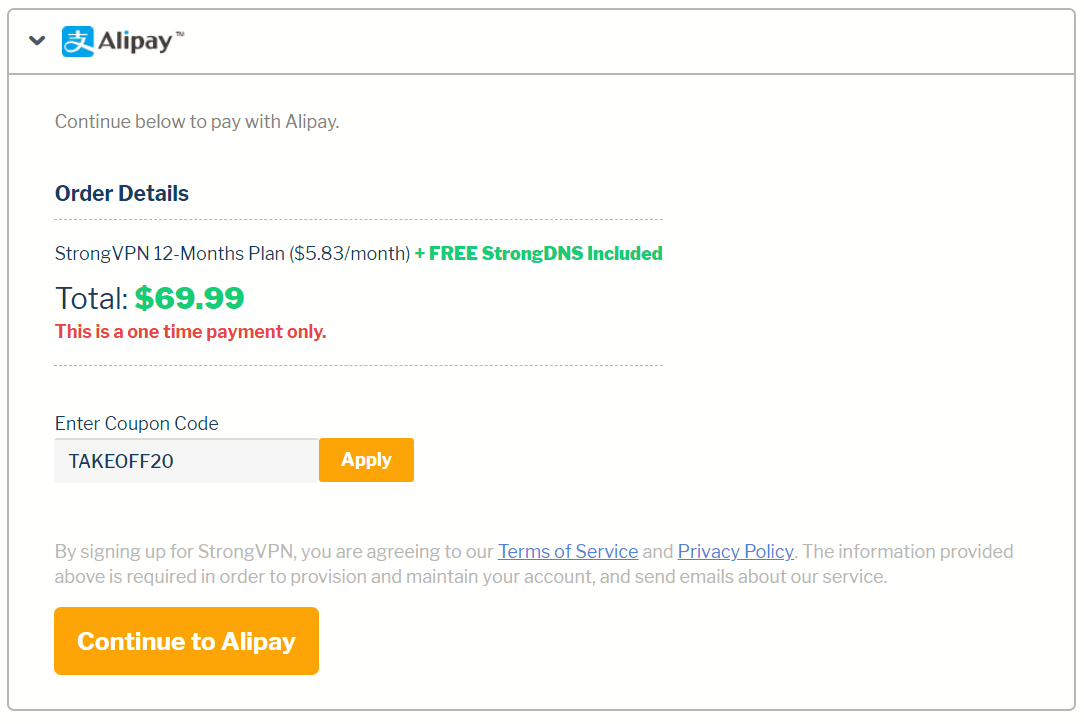The image size is (1084, 724).
Task: Click the green $69.99 total amount
Action: (x=189, y=298)
